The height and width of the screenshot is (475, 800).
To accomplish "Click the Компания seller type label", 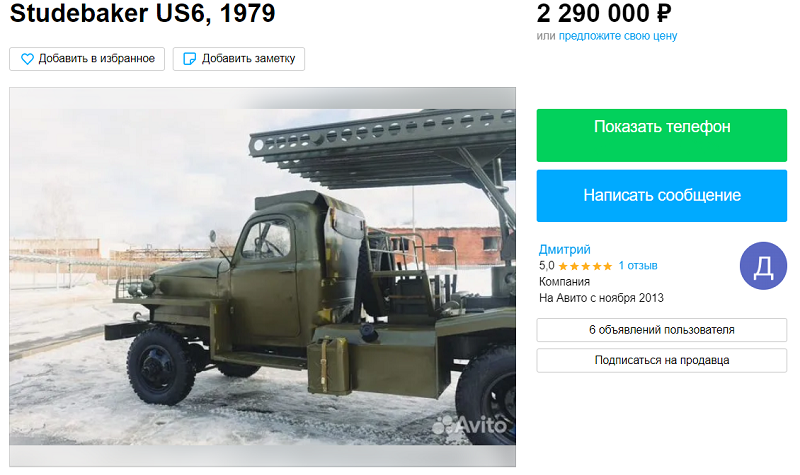I will coord(564,282).
